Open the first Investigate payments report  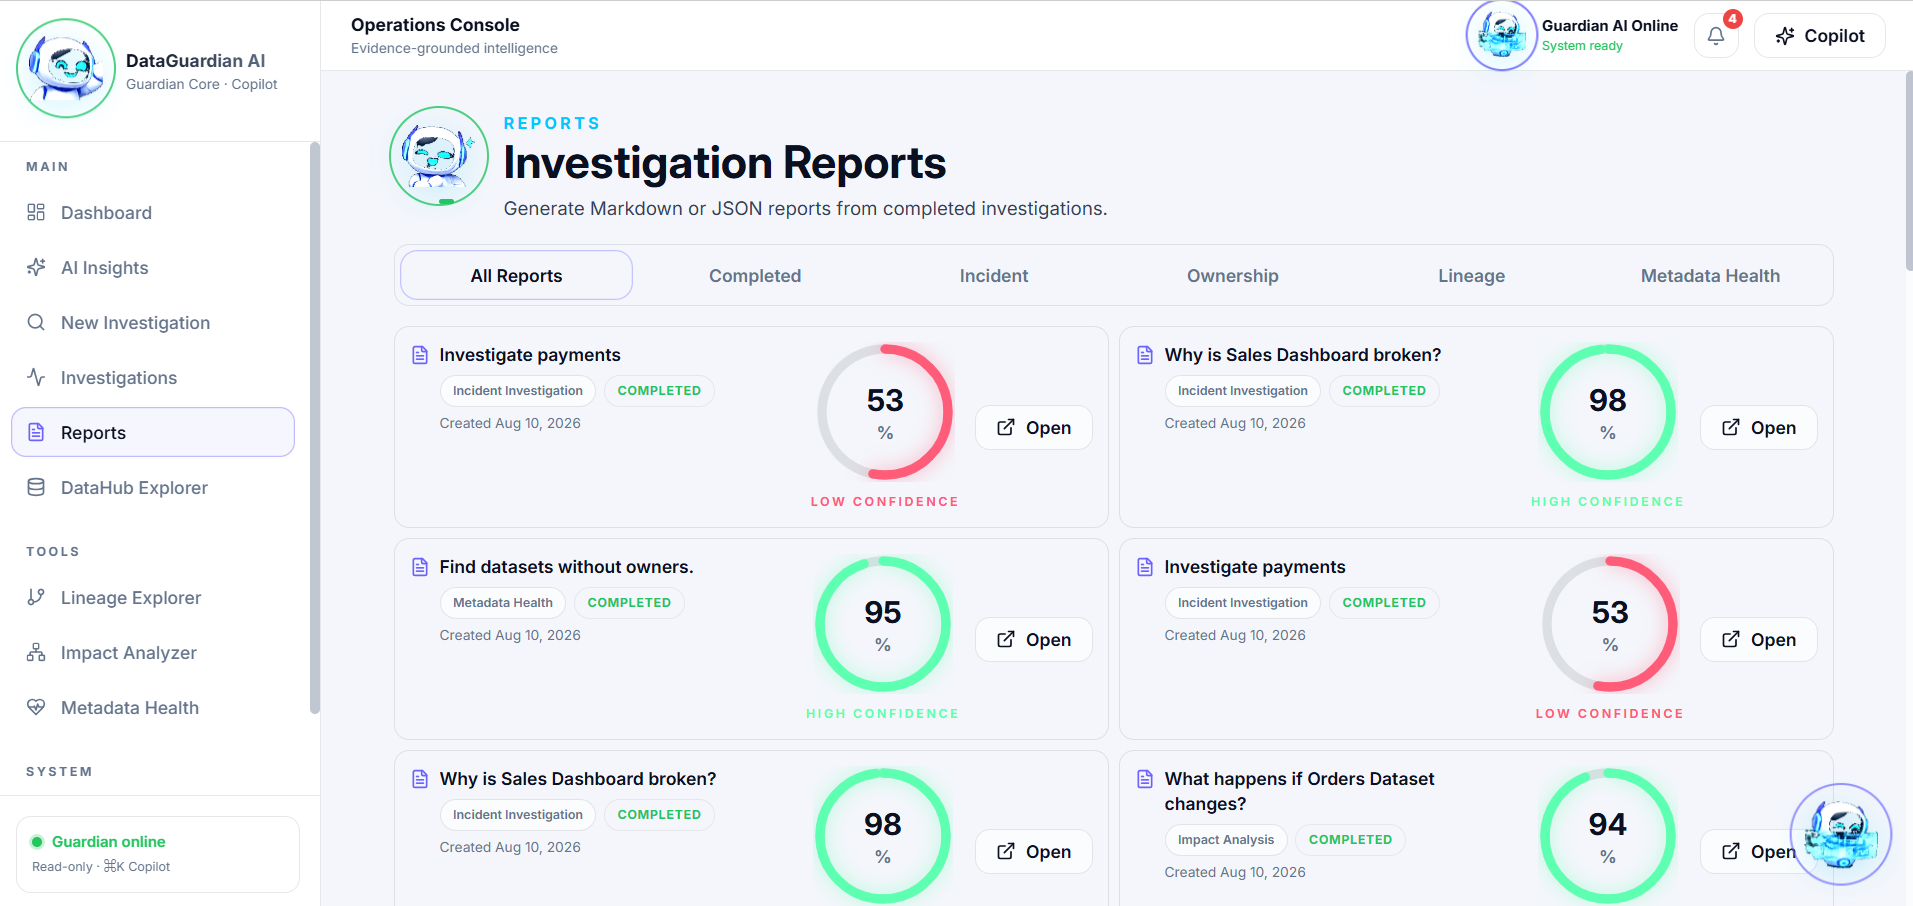coord(1034,427)
